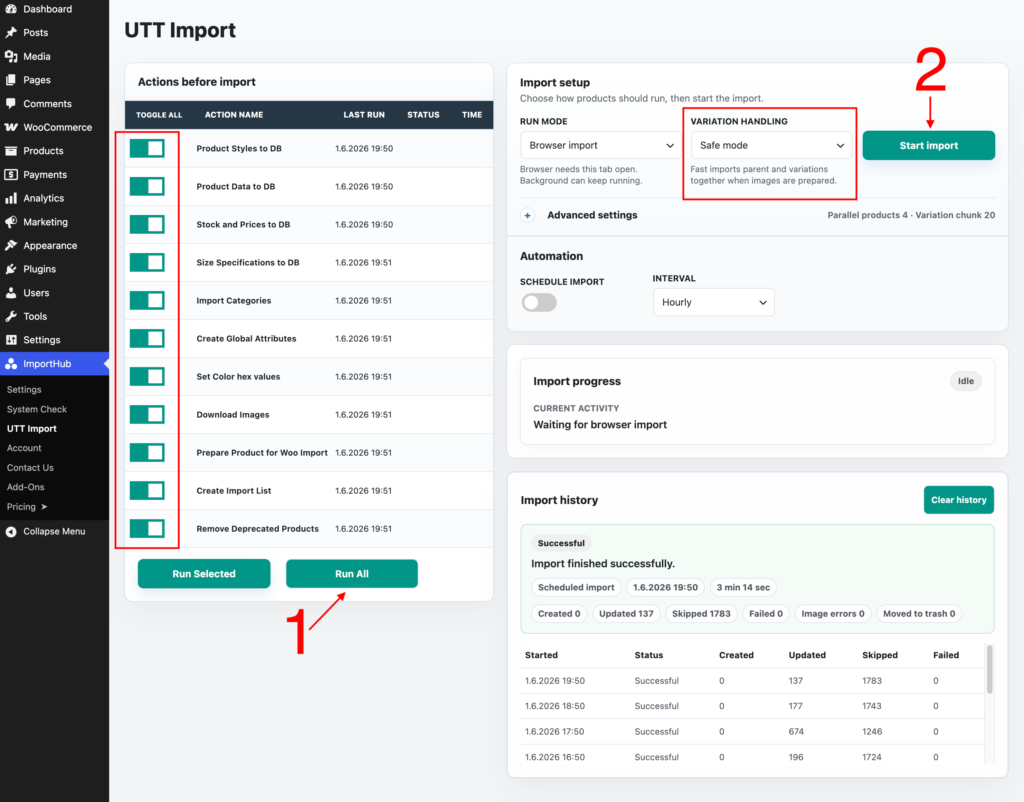Click the Collapse Menu arrow icon

[x=11, y=532]
